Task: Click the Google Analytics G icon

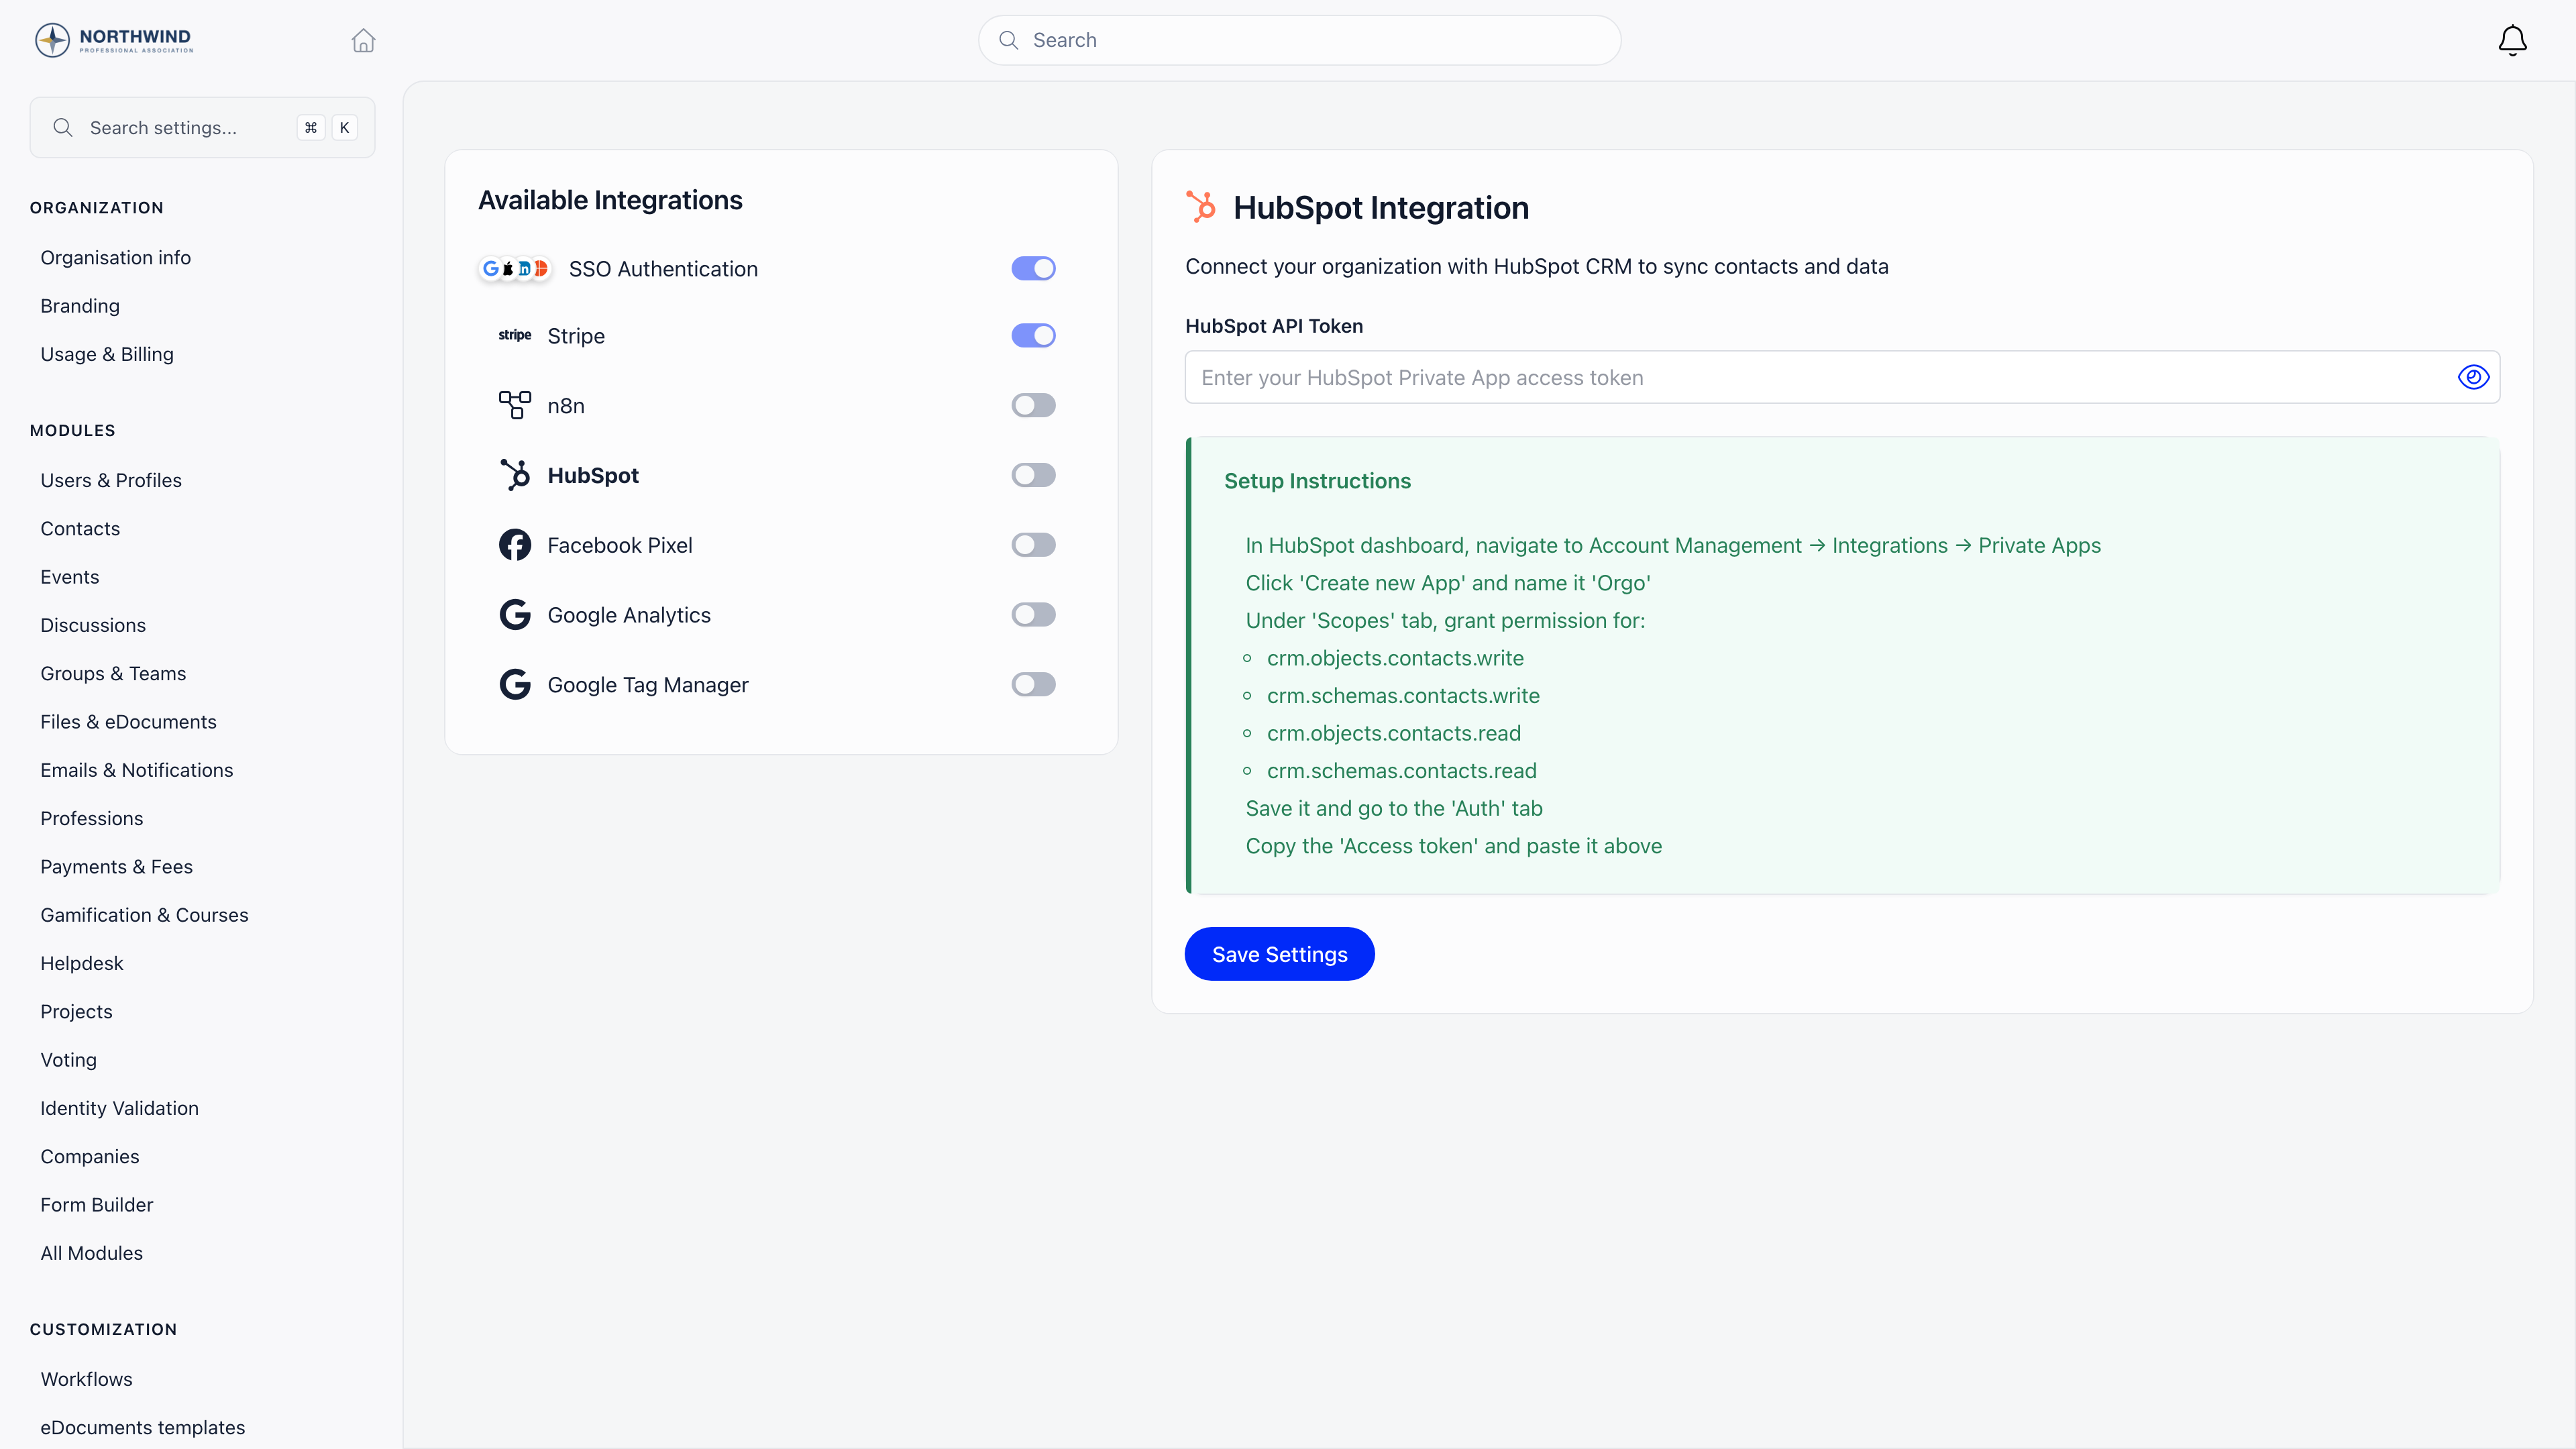Action: pyautogui.click(x=514, y=615)
